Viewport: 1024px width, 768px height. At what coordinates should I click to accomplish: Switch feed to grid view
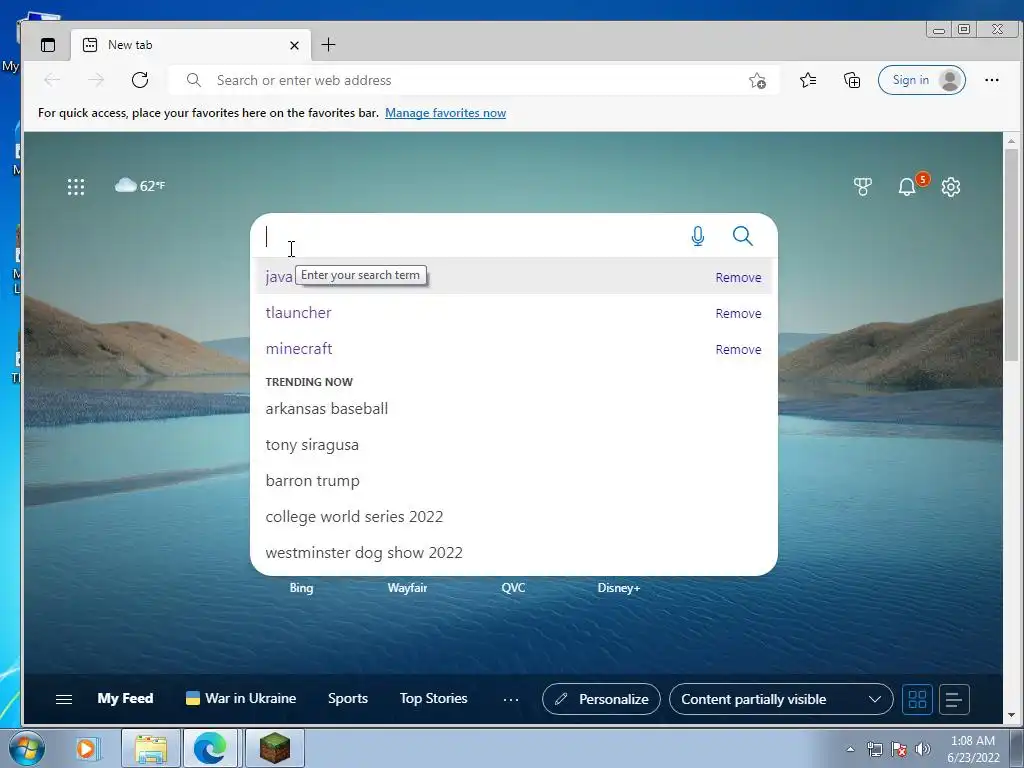click(917, 699)
